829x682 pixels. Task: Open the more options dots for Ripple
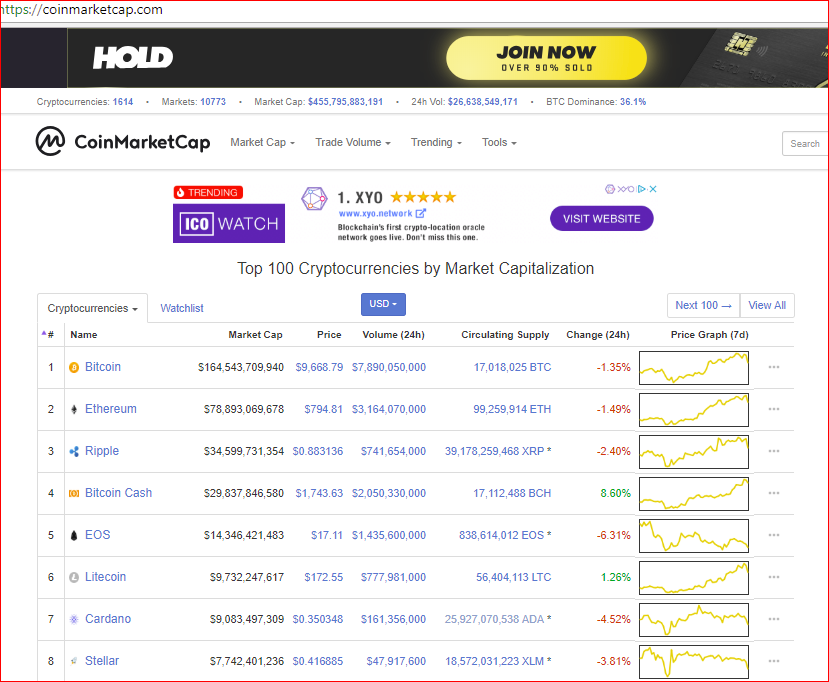[x=774, y=451]
